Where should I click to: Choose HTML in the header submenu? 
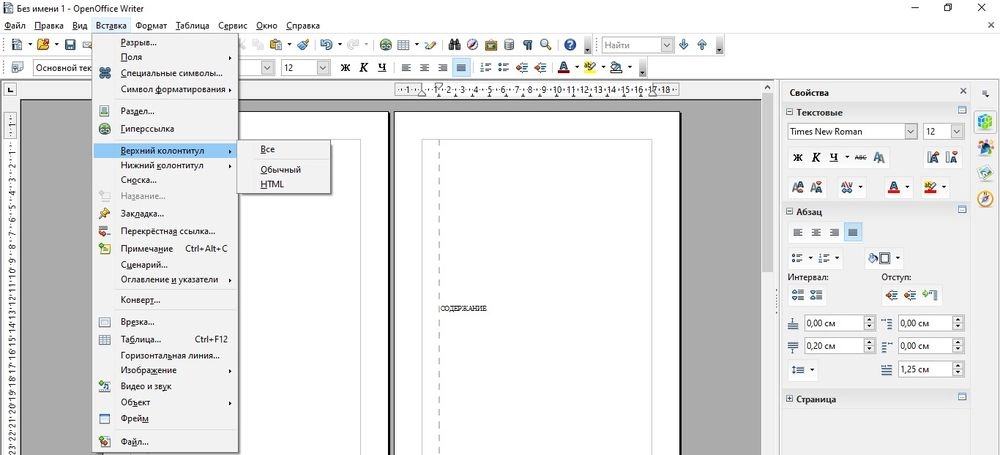click(272, 184)
